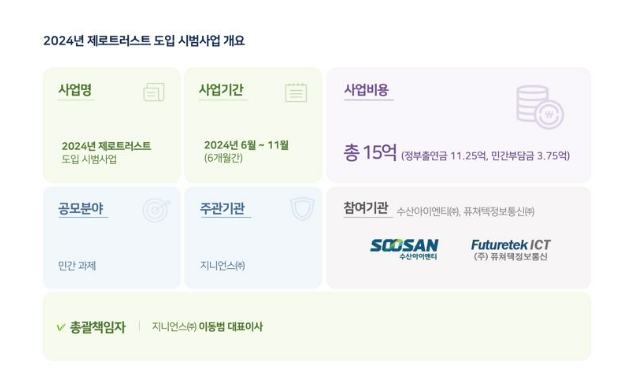Click the SOOSAN company logo

[404, 249]
